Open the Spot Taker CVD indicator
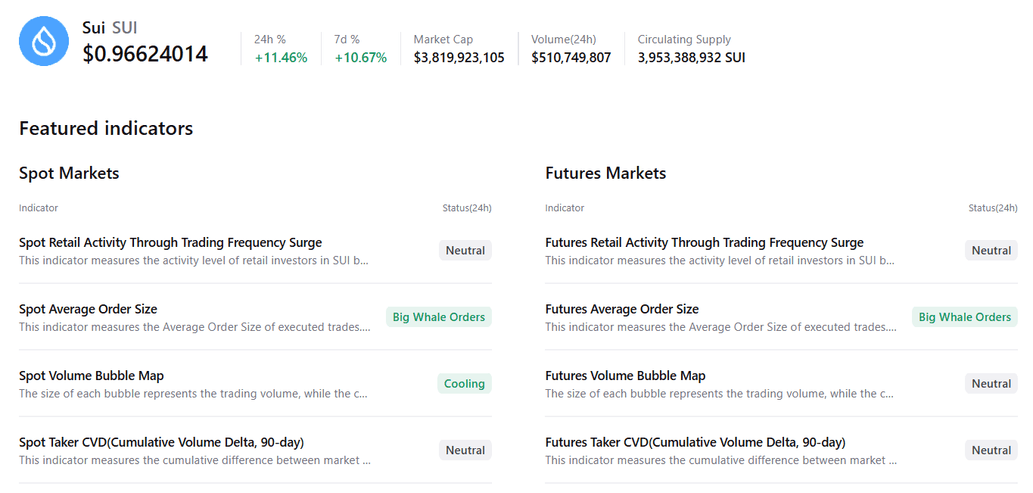Screen dimensions: 1033x493 point(161,442)
